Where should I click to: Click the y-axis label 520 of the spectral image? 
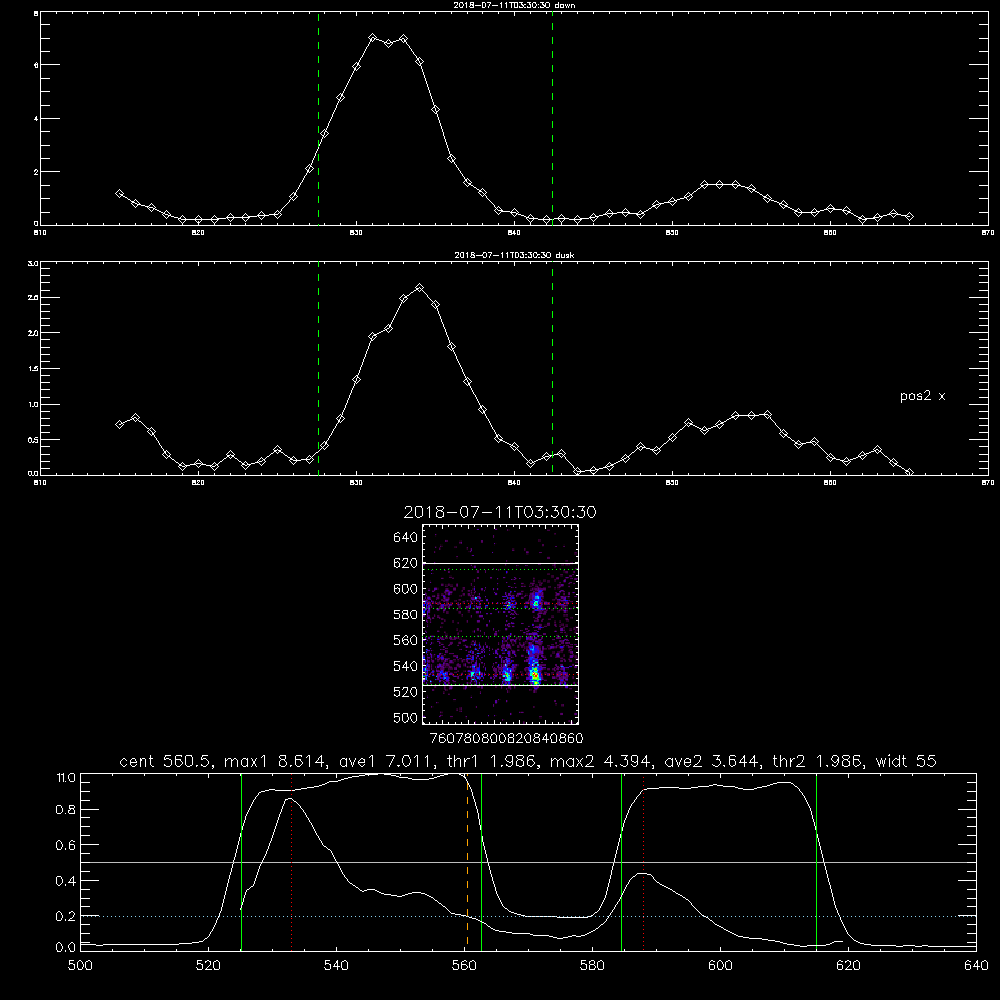[x=405, y=692]
